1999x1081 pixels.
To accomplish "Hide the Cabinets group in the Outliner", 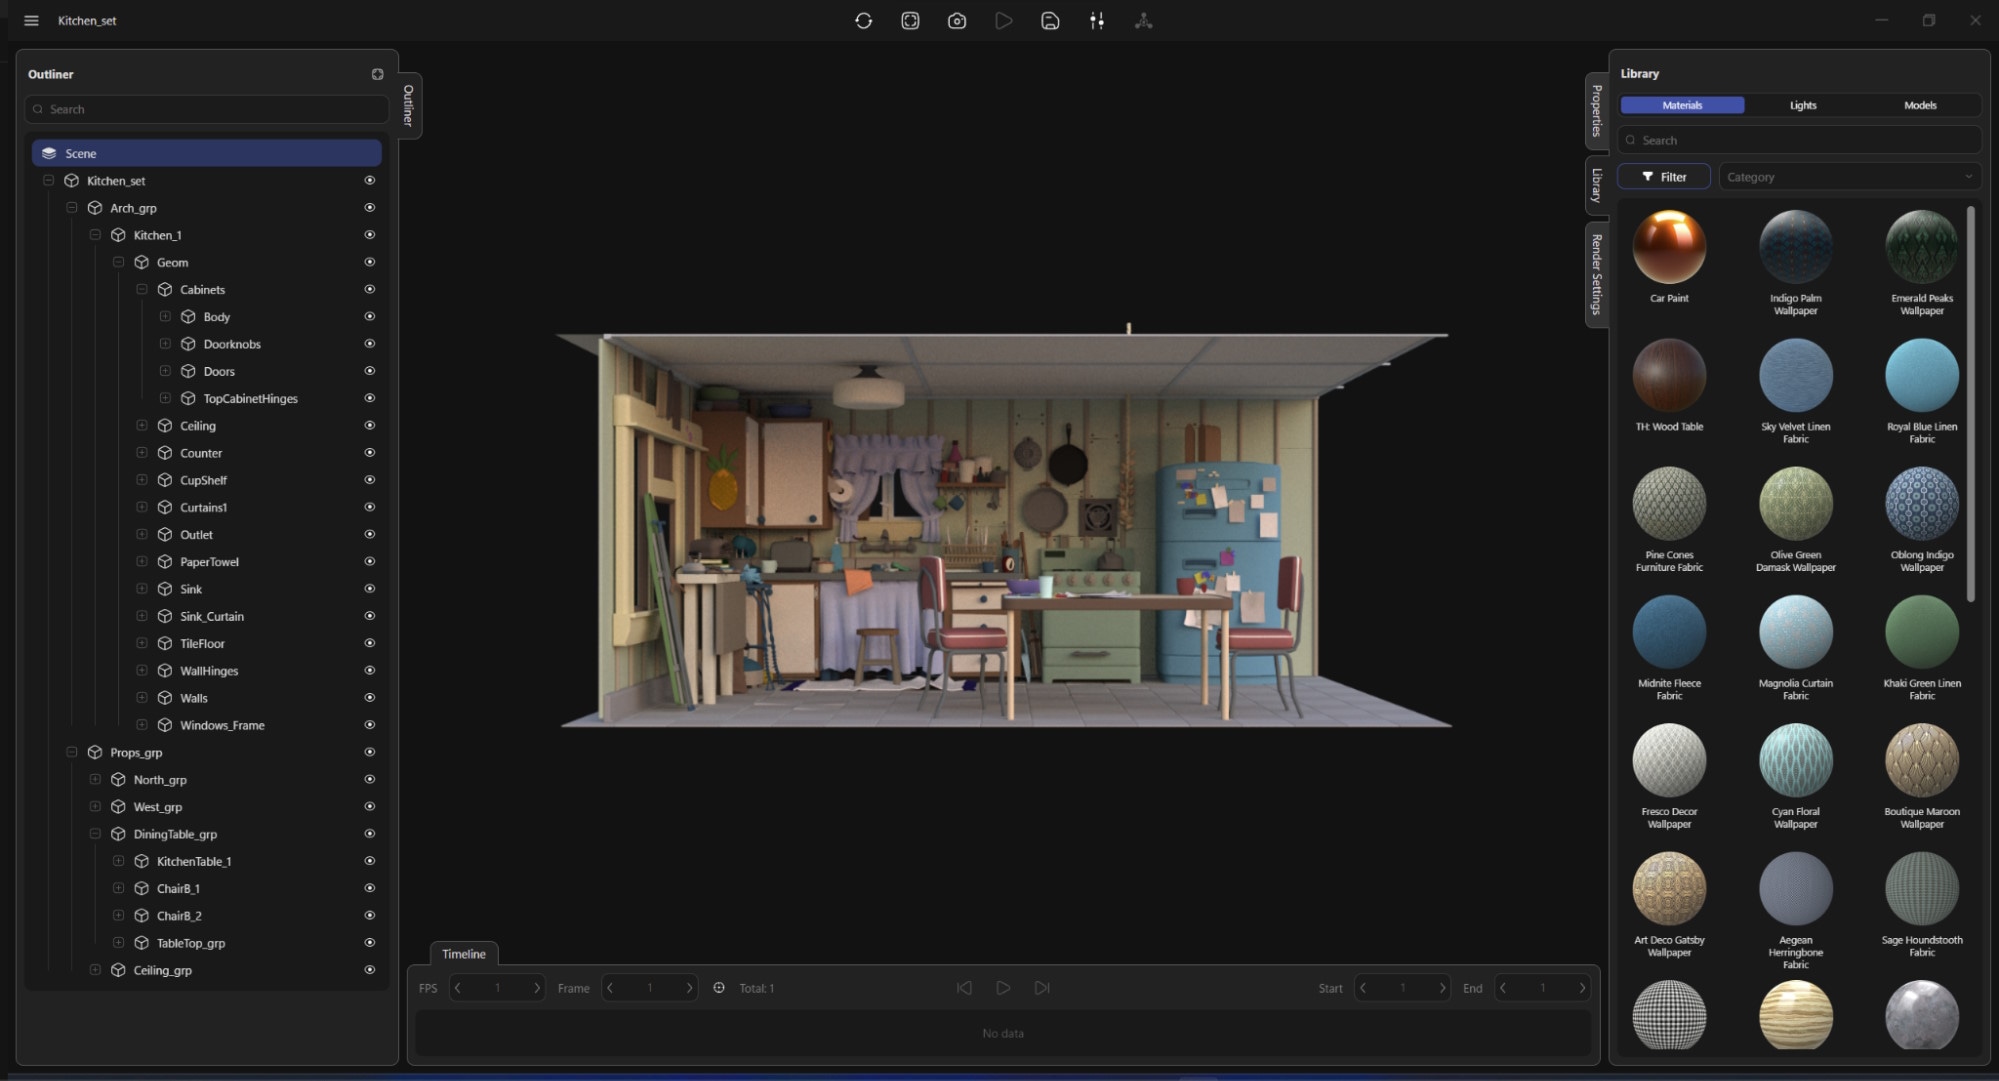I will coord(370,289).
